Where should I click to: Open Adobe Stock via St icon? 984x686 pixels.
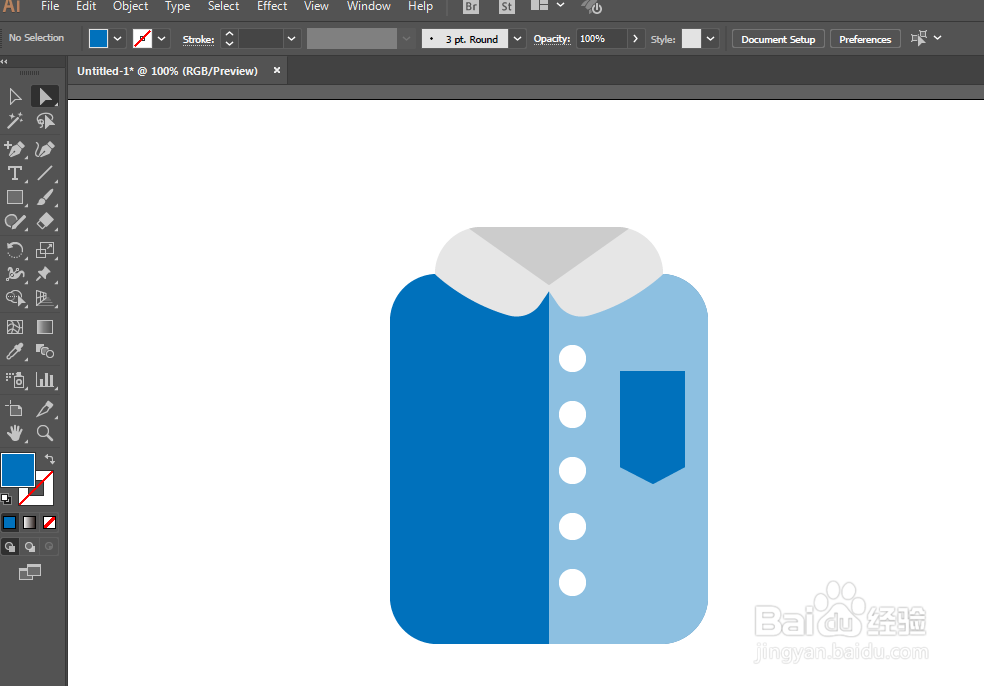pyautogui.click(x=506, y=7)
